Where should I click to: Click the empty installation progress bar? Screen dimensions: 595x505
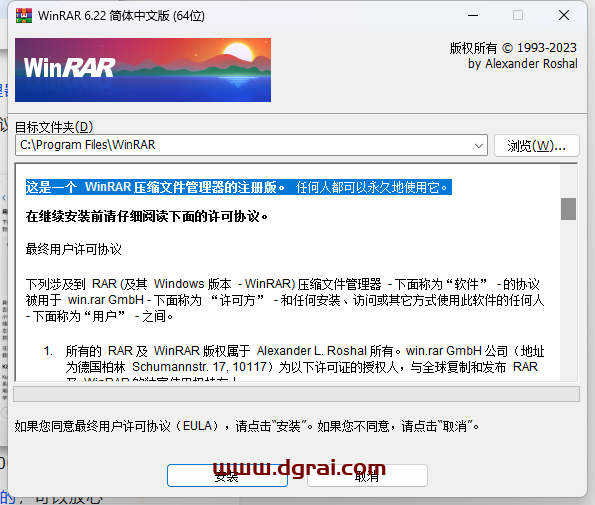coord(296,394)
